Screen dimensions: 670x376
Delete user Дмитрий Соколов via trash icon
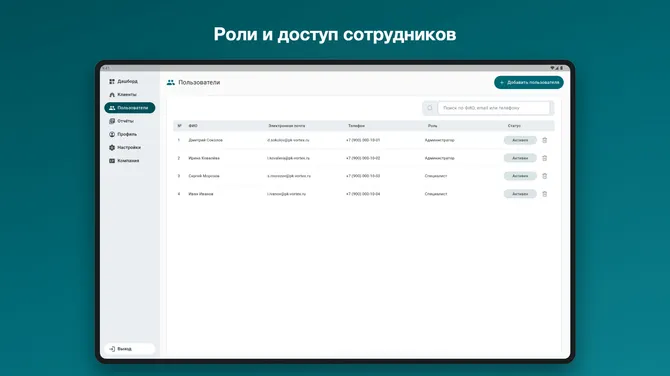tap(545, 140)
